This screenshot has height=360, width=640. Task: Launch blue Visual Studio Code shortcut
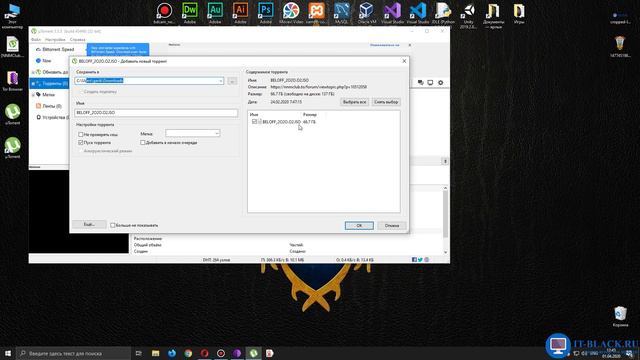[418, 12]
